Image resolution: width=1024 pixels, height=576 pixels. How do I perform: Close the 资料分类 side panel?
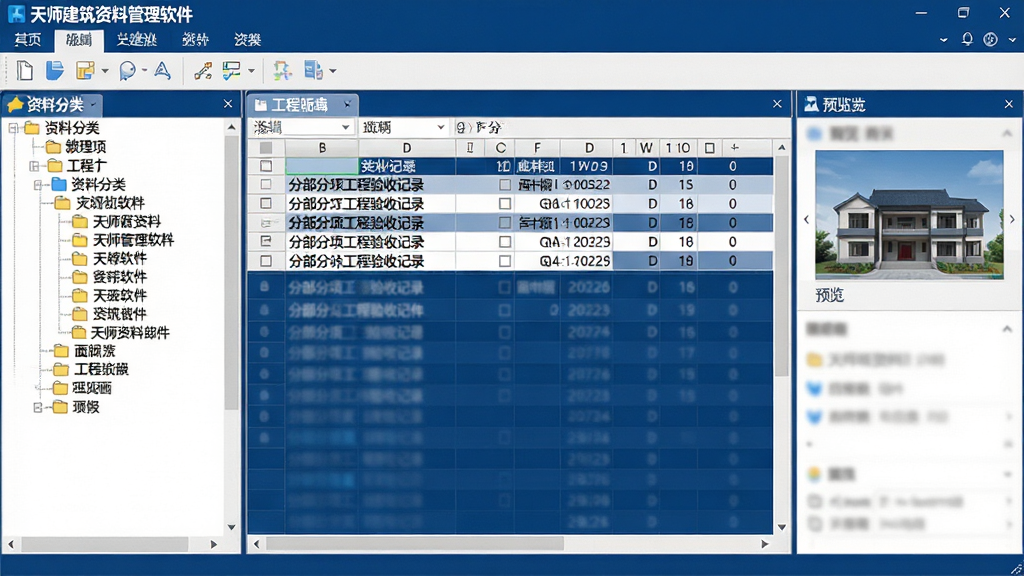point(228,104)
